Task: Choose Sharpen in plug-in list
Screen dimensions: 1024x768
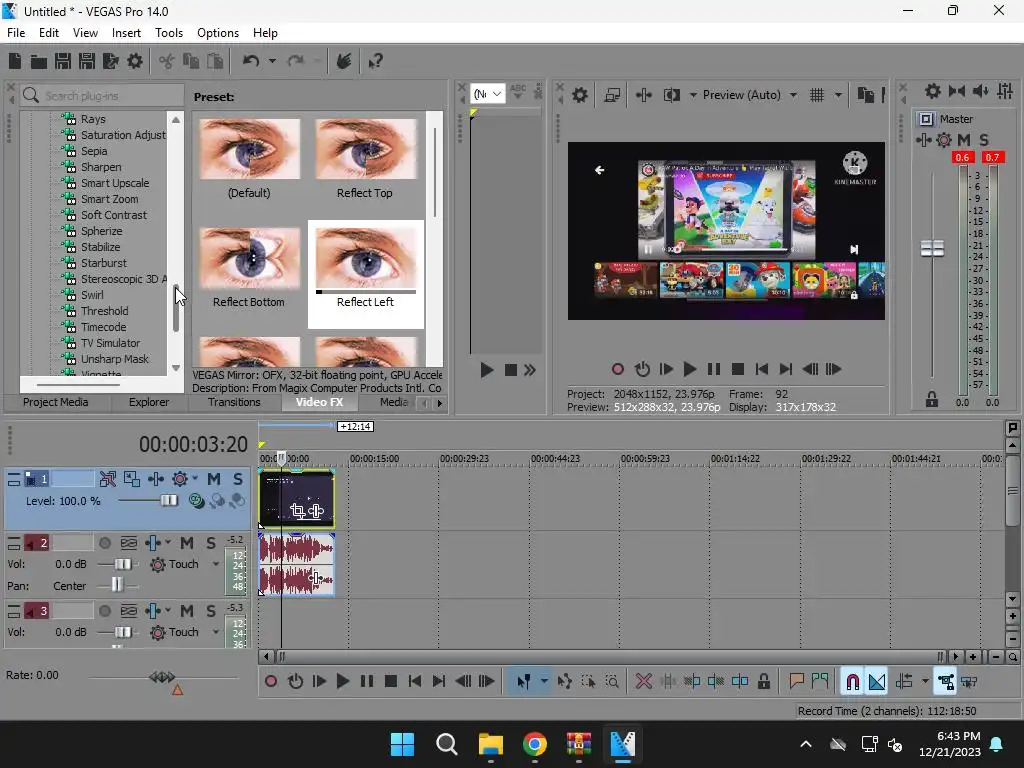Action: point(101,167)
